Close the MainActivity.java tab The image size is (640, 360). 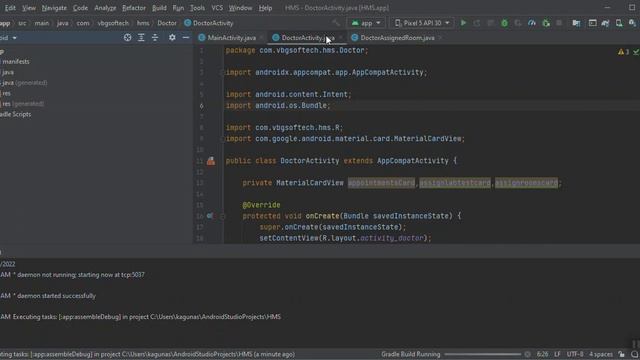pyautogui.click(x=261, y=38)
